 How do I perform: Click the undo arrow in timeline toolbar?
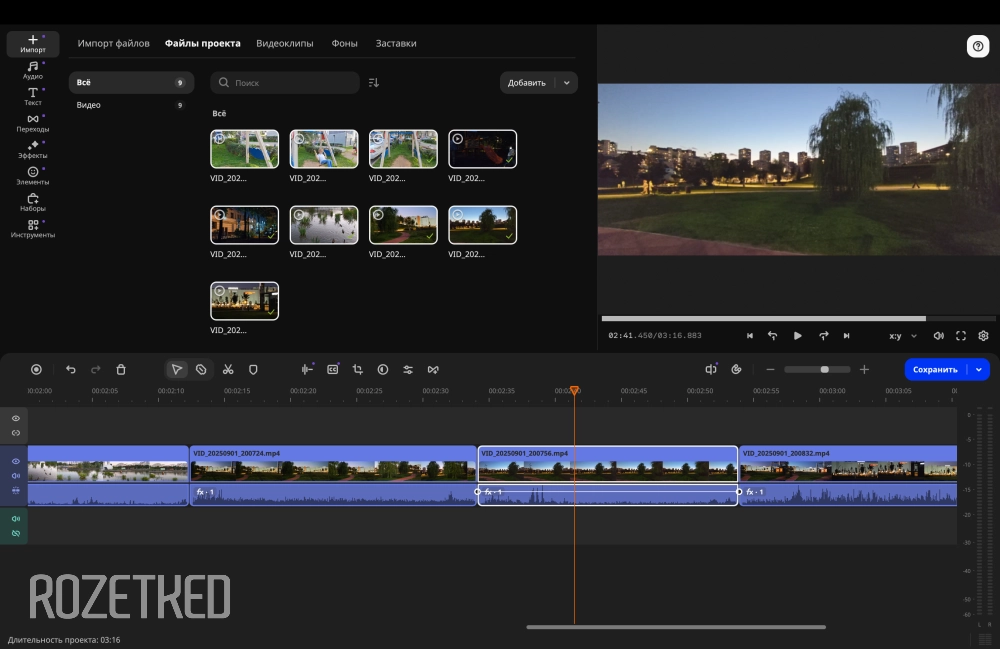click(70, 369)
